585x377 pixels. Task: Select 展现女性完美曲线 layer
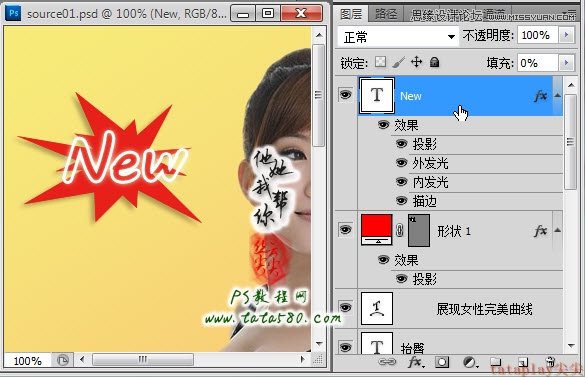point(484,309)
